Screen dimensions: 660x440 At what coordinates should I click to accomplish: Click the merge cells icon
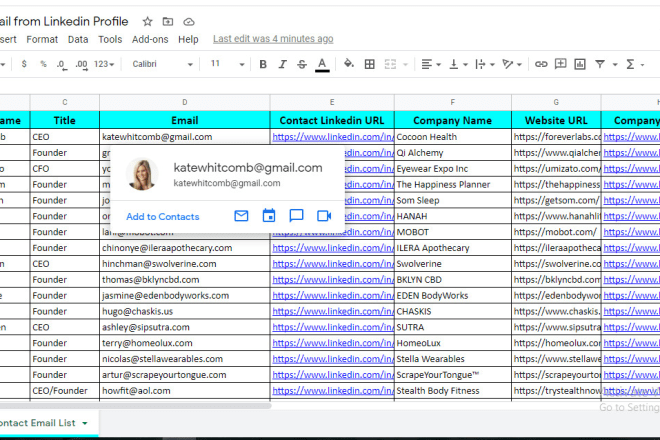tap(390, 64)
